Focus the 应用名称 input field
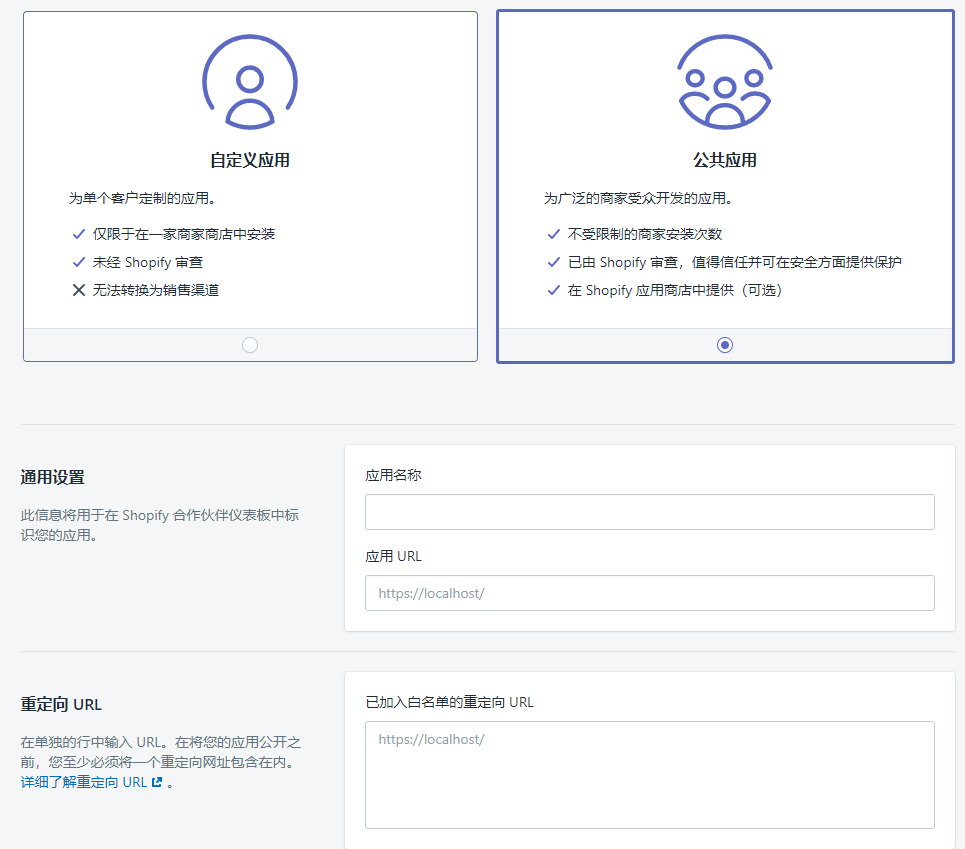This screenshot has height=849, width=965. click(650, 512)
